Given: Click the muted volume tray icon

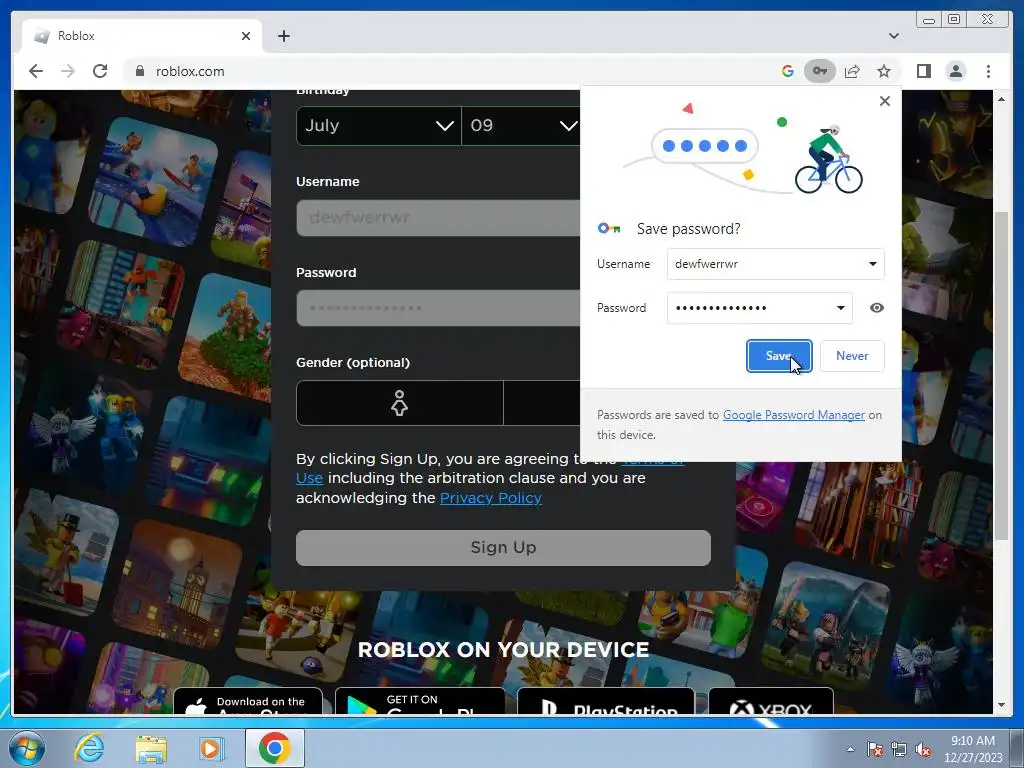Looking at the screenshot, I should 923,749.
